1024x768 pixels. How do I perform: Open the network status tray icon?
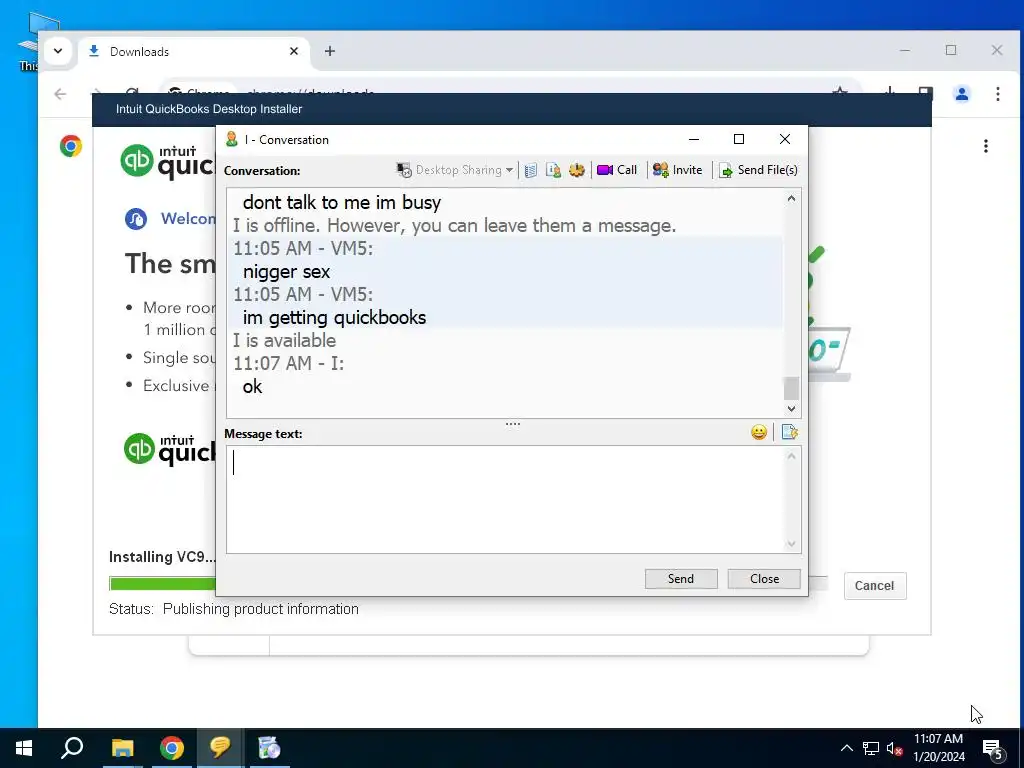pos(871,748)
